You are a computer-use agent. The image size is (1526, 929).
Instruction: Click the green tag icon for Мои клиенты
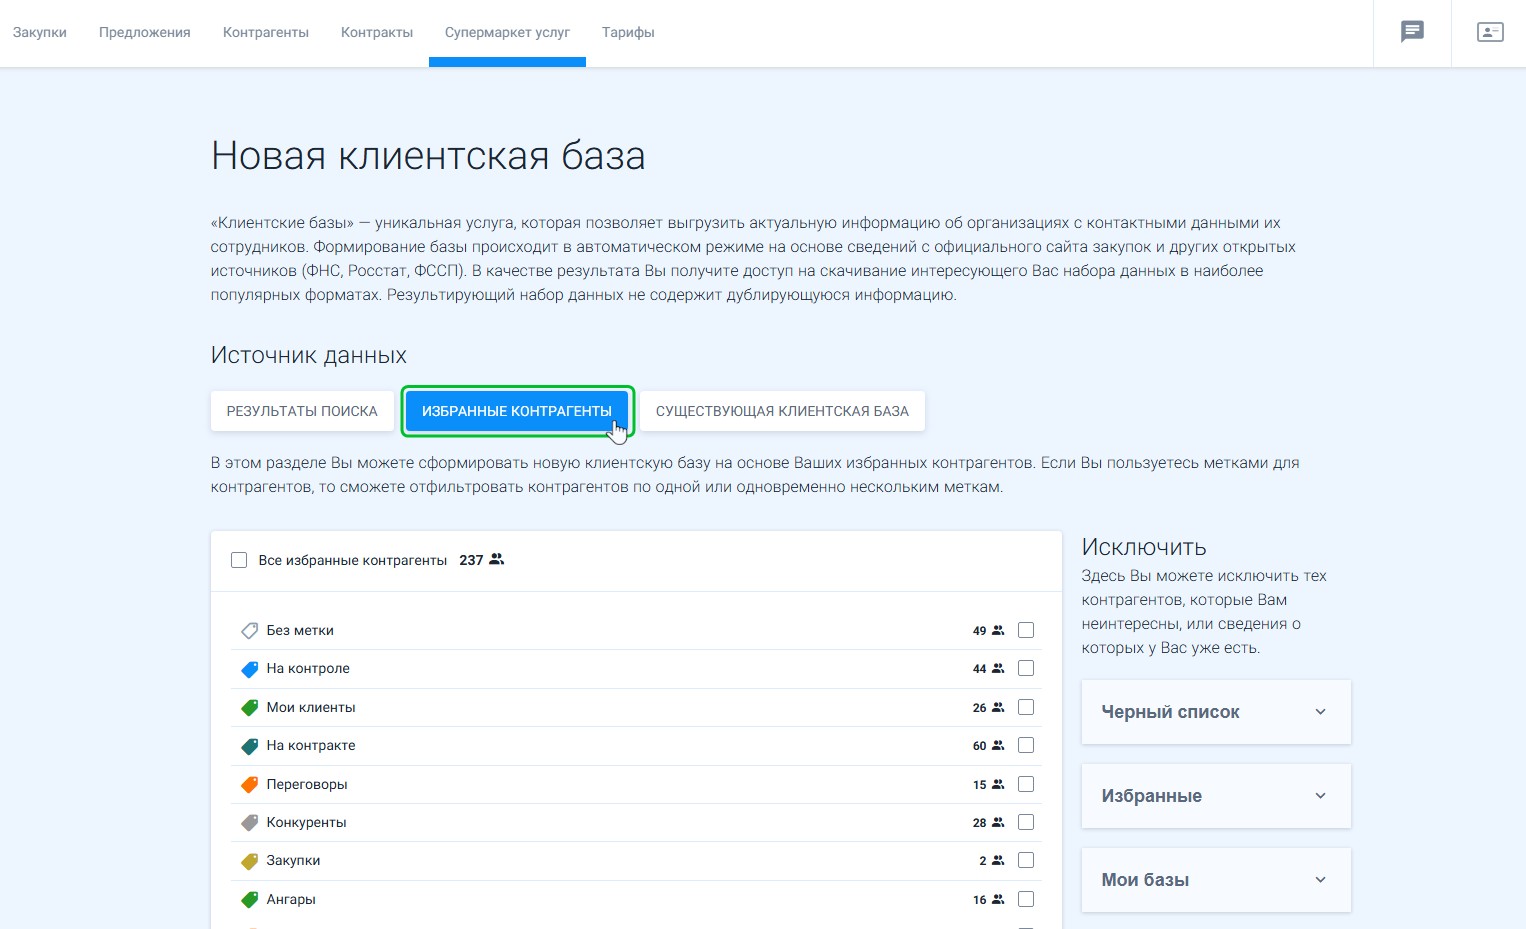(250, 708)
